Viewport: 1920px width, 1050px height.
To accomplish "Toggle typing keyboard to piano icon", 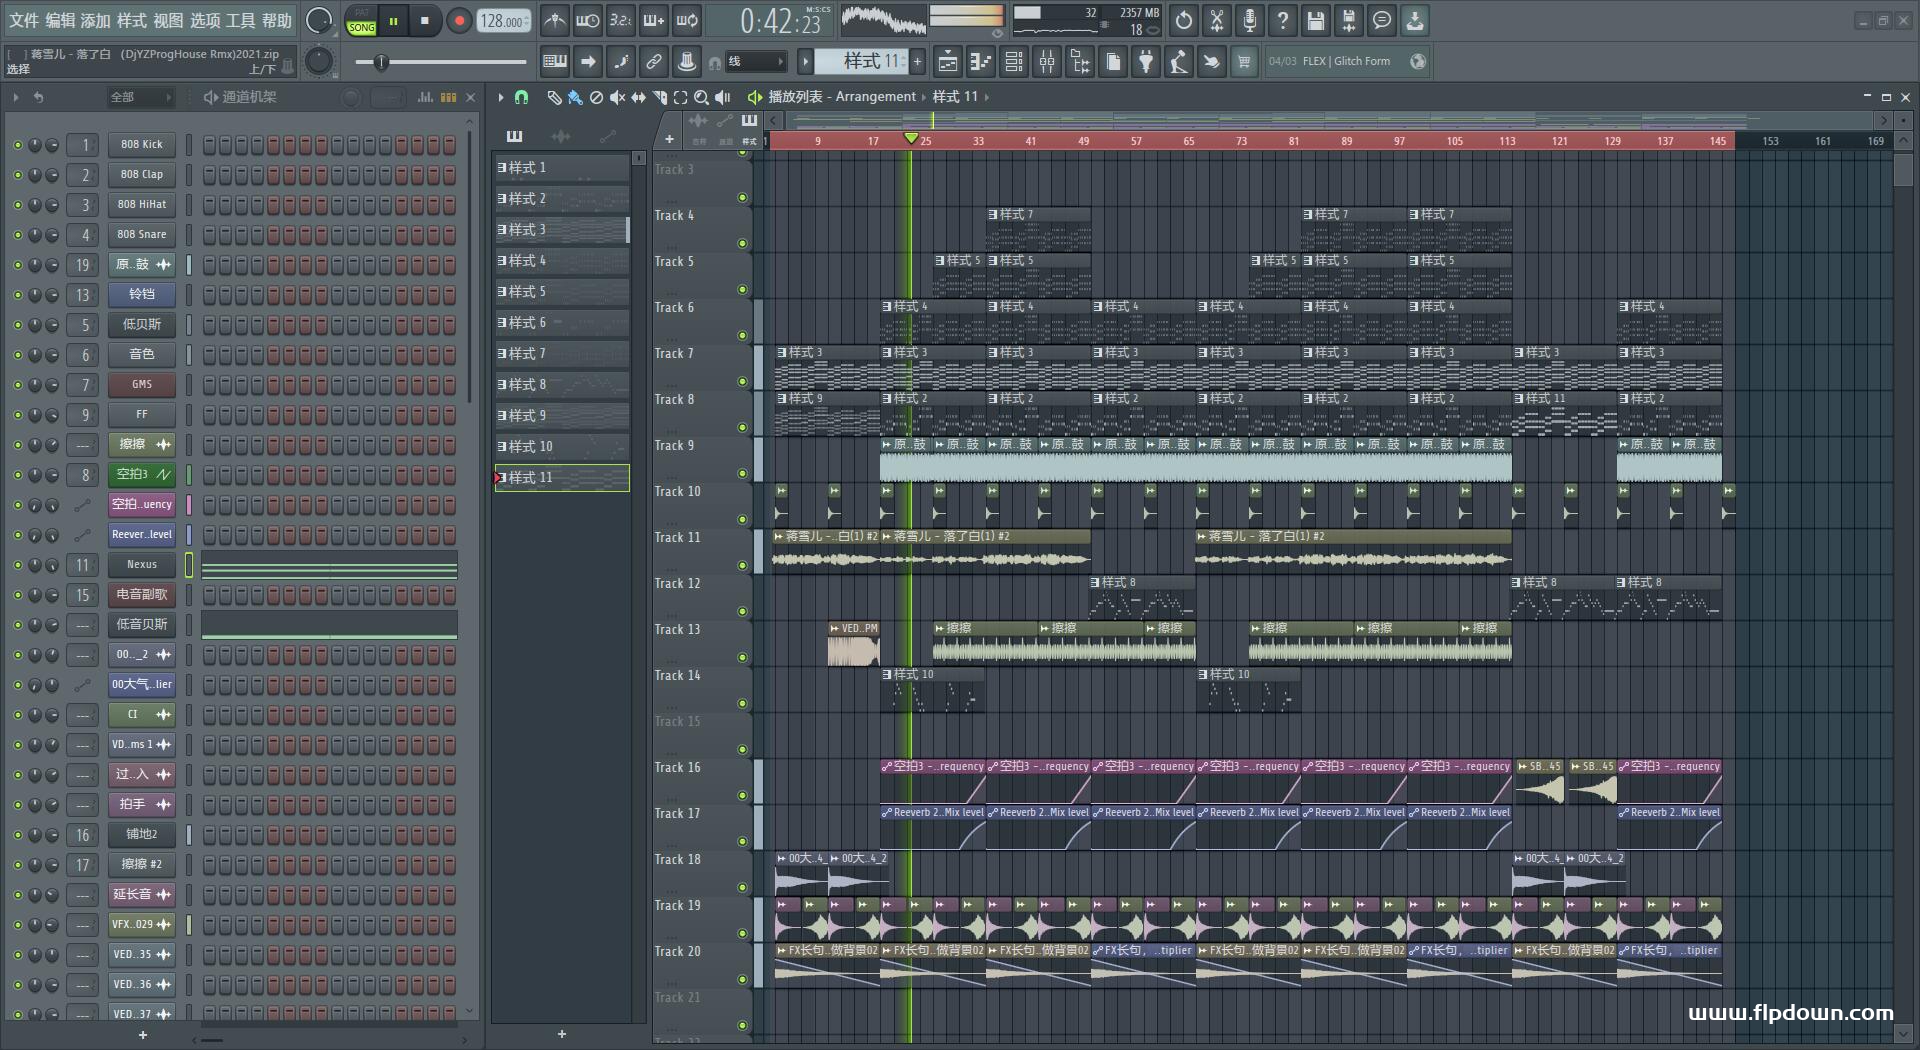I will click(x=555, y=62).
